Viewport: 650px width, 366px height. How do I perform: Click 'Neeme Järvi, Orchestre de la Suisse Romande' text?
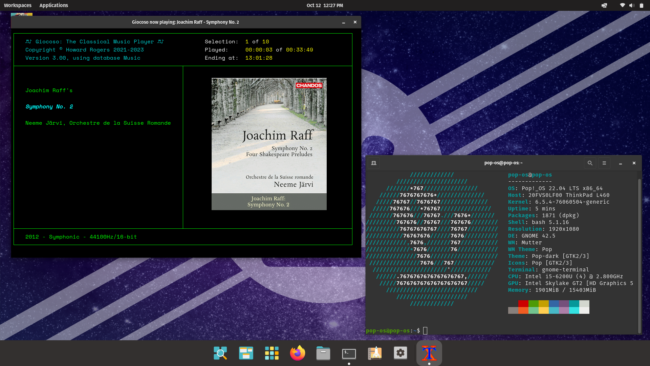98,123
